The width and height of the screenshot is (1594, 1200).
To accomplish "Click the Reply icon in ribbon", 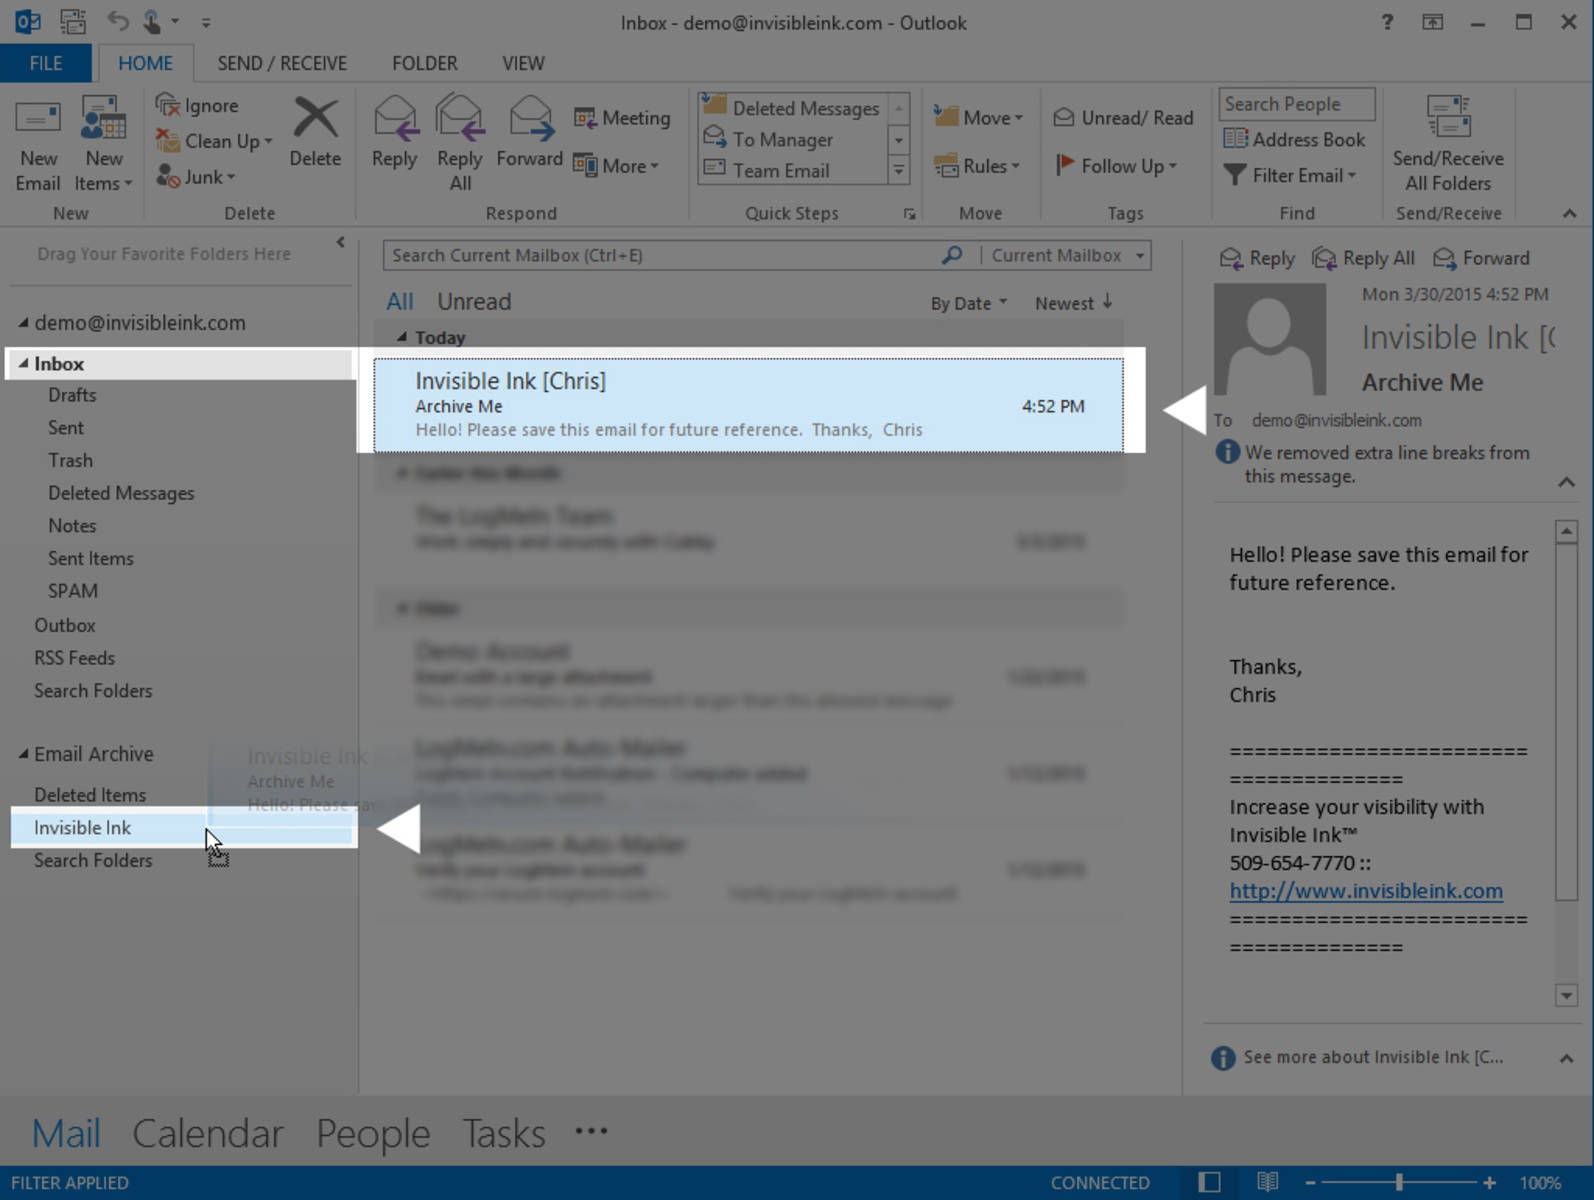I will 394,119.
